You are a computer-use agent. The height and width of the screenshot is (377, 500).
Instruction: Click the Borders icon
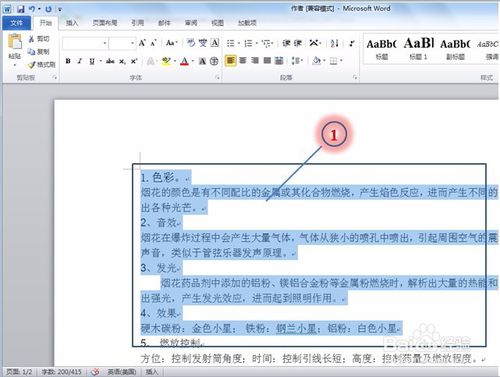334,61
